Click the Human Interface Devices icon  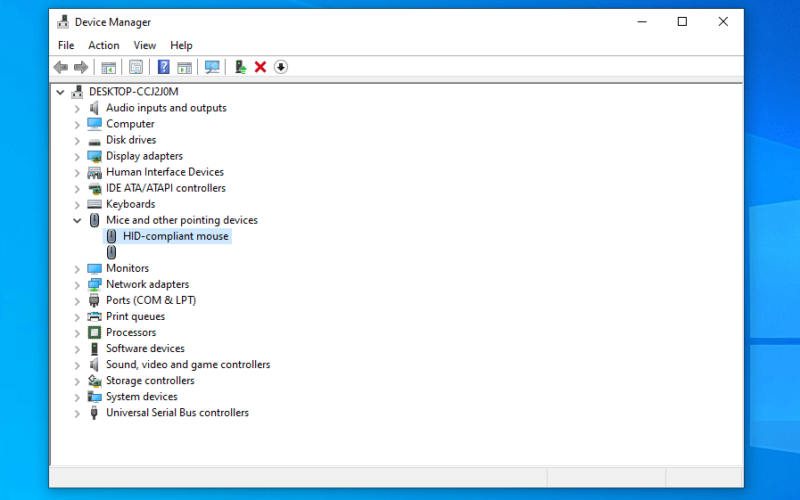pos(94,172)
